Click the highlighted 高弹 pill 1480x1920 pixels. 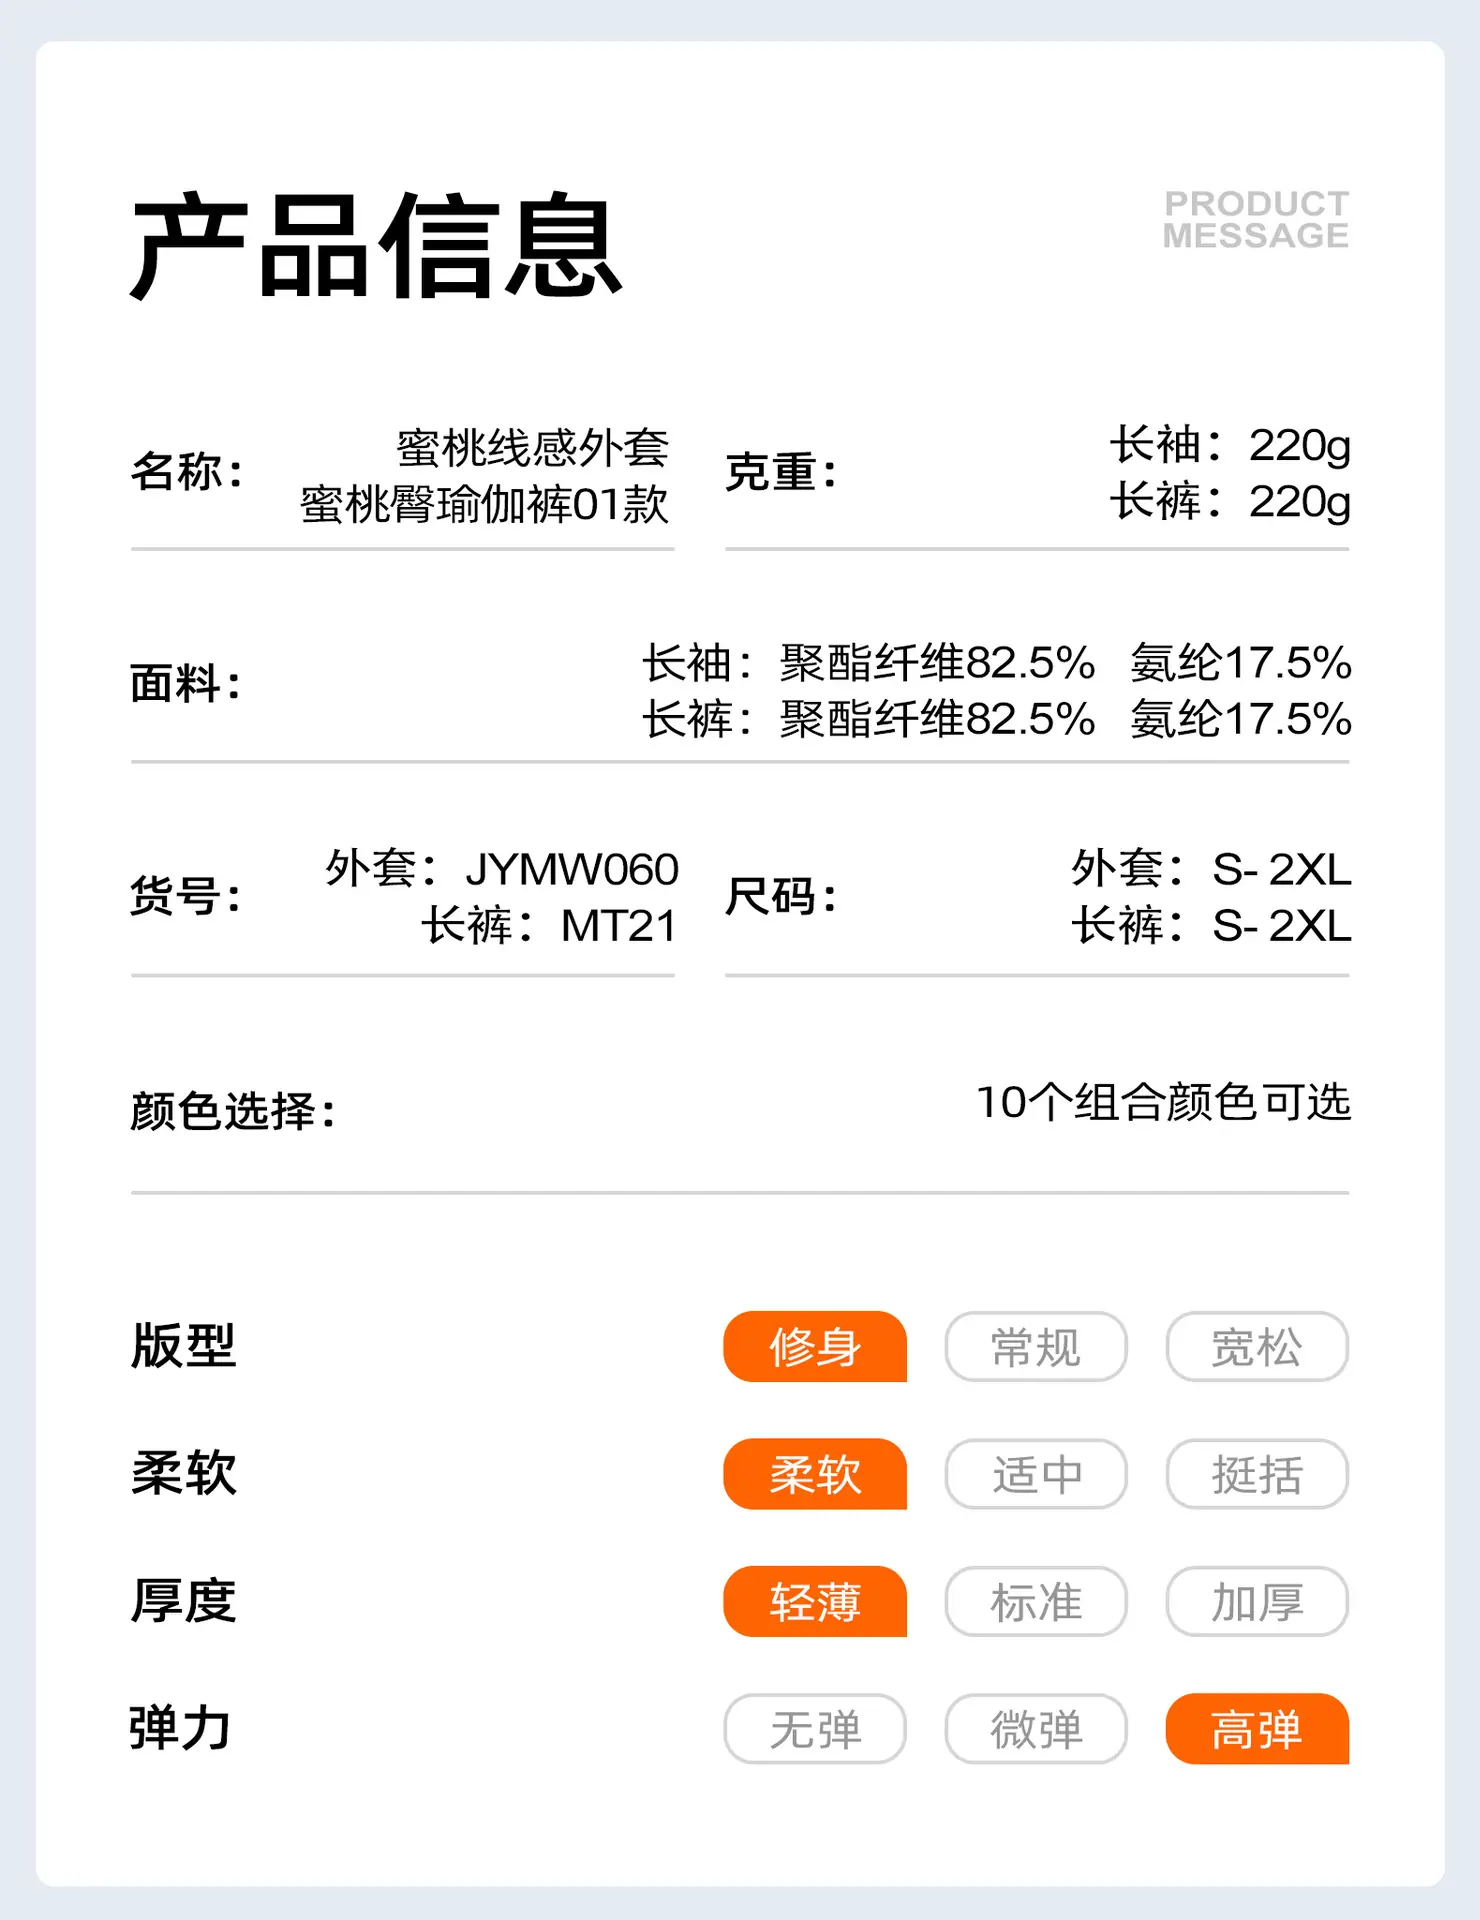[1257, 1729]
